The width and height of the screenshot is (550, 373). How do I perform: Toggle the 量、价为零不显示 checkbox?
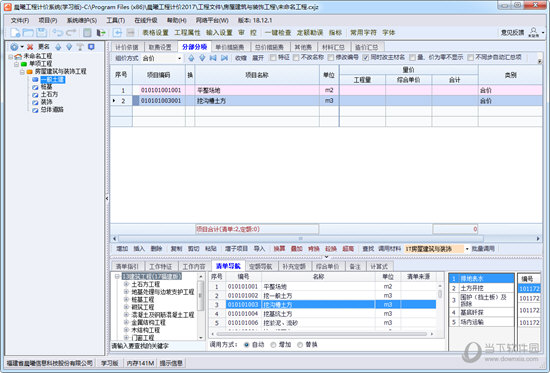click(412, 58)
